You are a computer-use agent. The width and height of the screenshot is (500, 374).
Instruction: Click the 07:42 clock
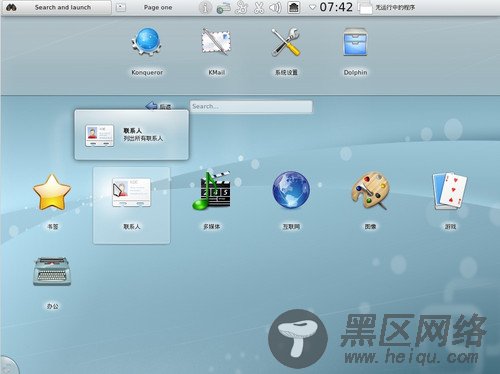click(x=336, y=7)
